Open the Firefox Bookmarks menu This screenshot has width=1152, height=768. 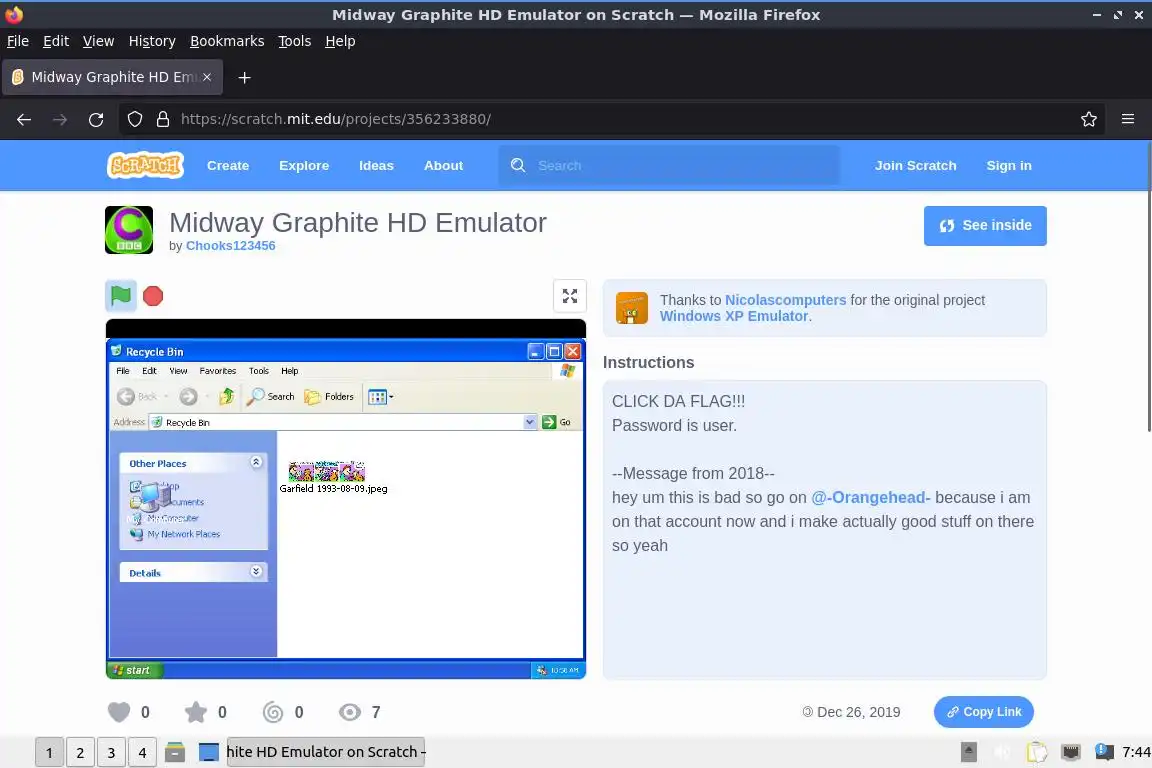pyautogui.click(x=227, y=41)
